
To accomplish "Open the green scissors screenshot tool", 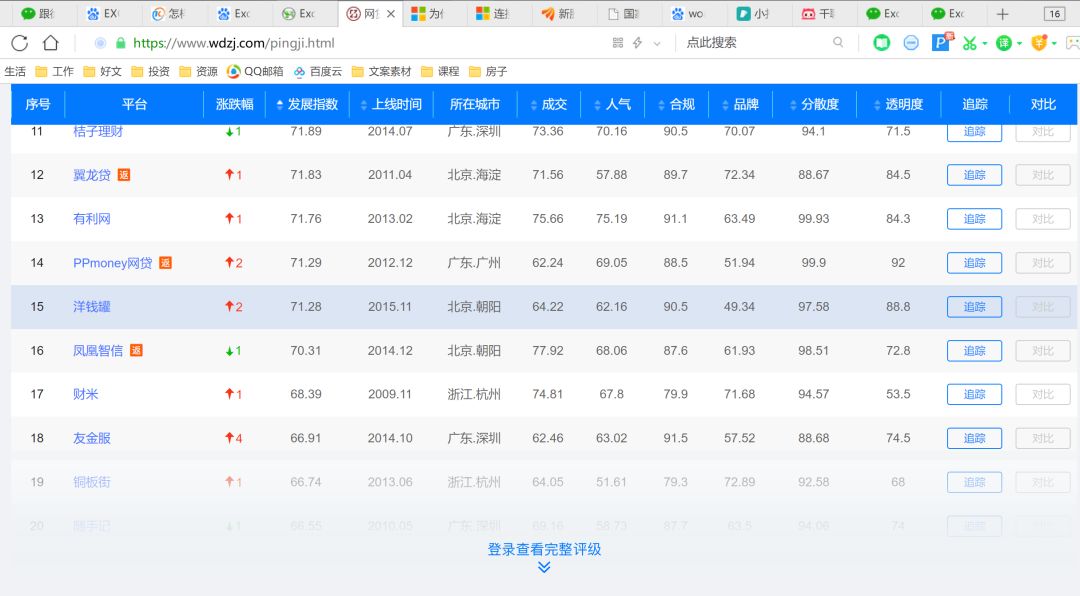I will click(969, 43).
